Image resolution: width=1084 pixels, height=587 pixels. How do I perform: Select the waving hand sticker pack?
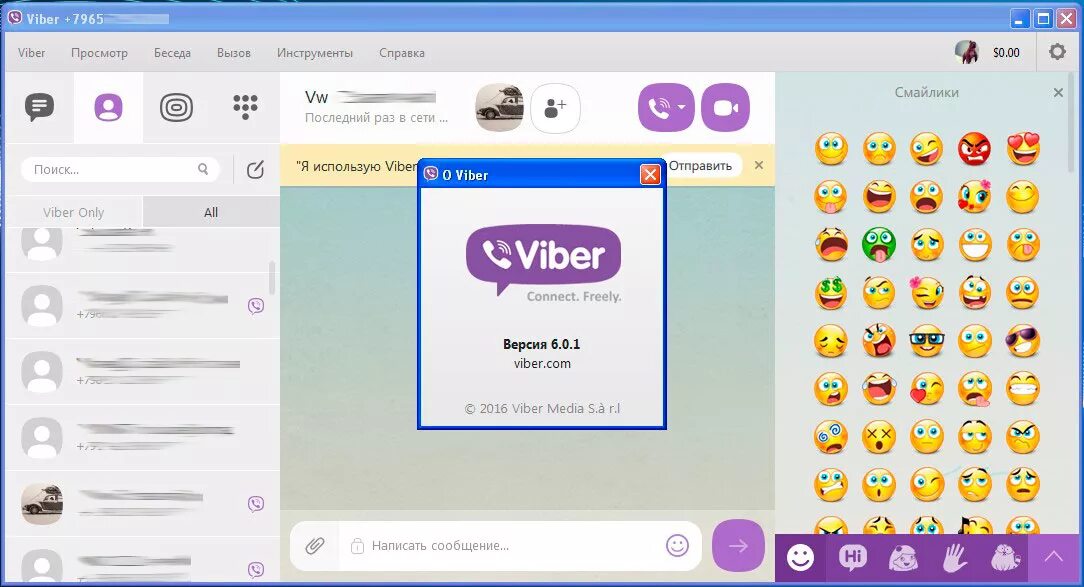[954, 558]
